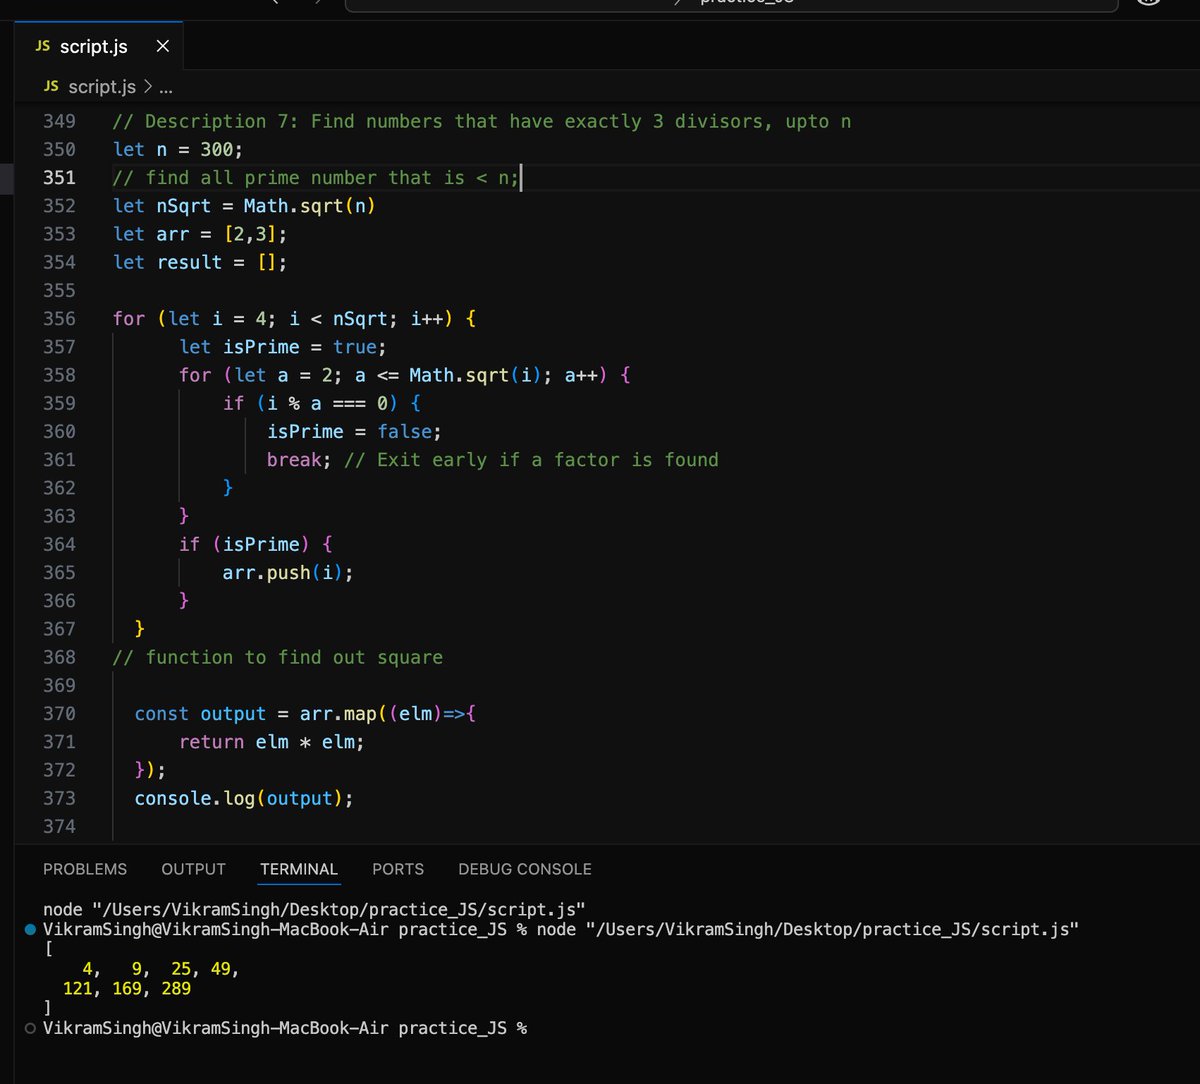This screenshot has height=1084, width=1200.
Task: Click line number 374 in the gutter
Action: (59, 826)
